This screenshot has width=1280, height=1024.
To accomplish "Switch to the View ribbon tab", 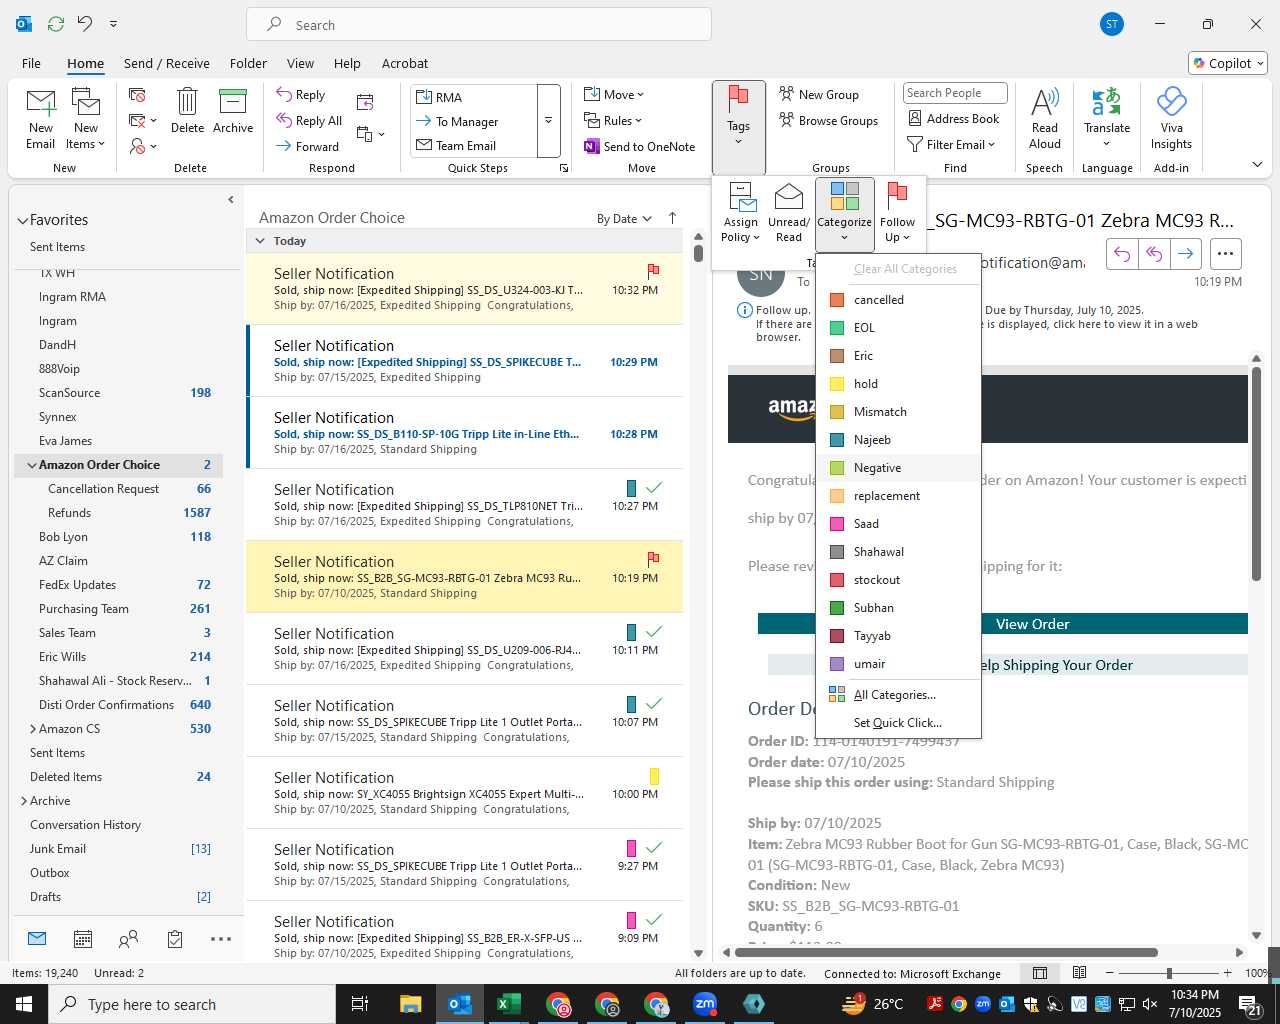I will click(300, 63).
